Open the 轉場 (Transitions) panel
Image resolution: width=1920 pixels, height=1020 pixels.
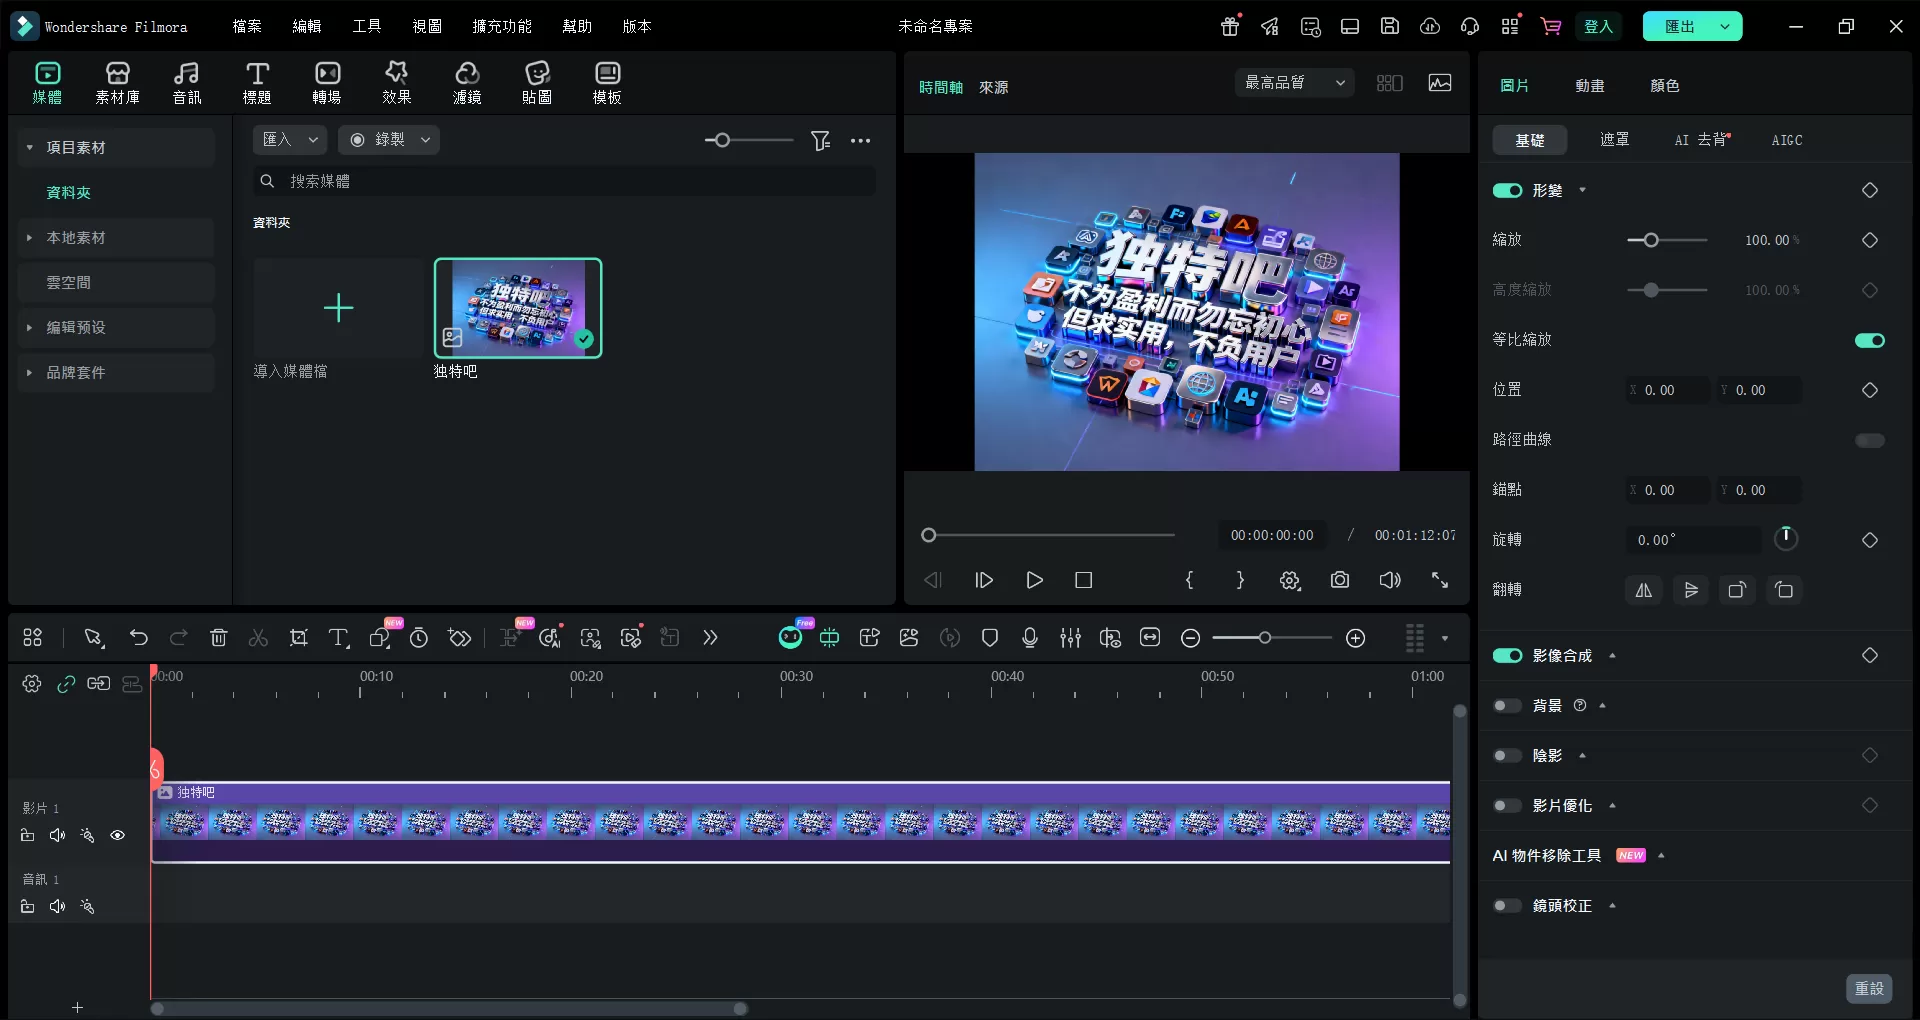(327, 82)
